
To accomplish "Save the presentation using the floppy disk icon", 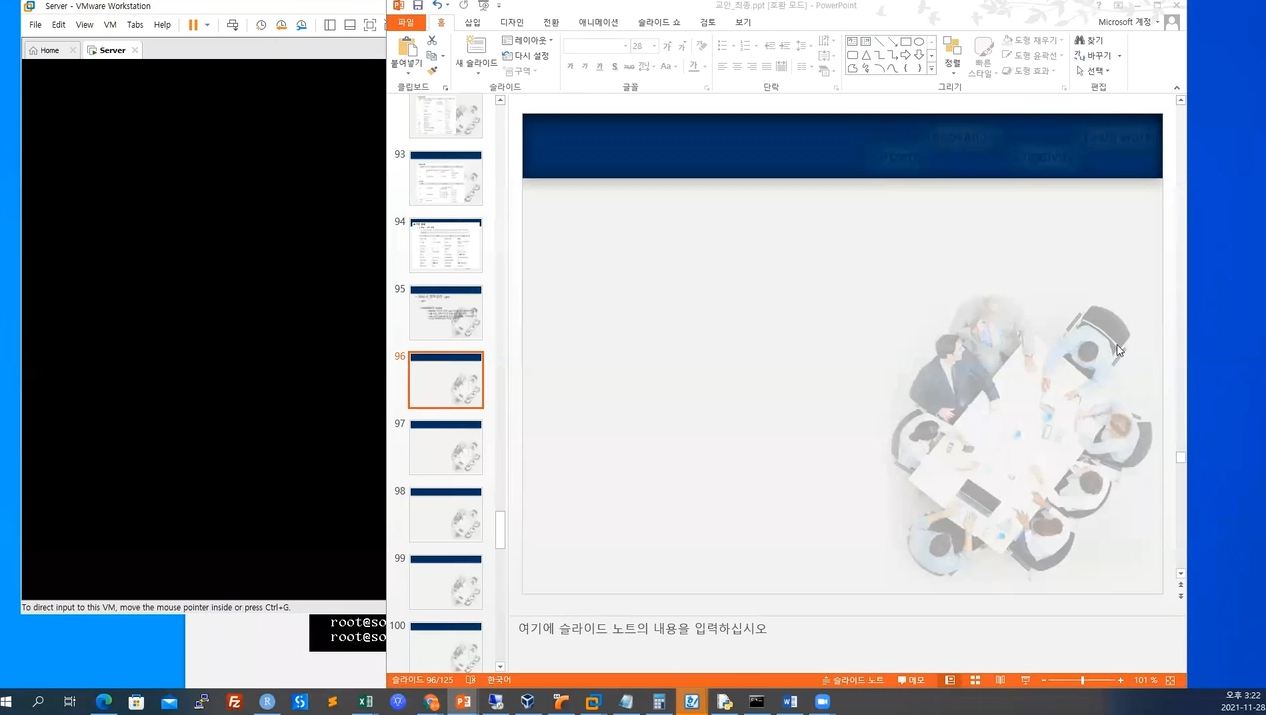I will [x=418, y=6].
